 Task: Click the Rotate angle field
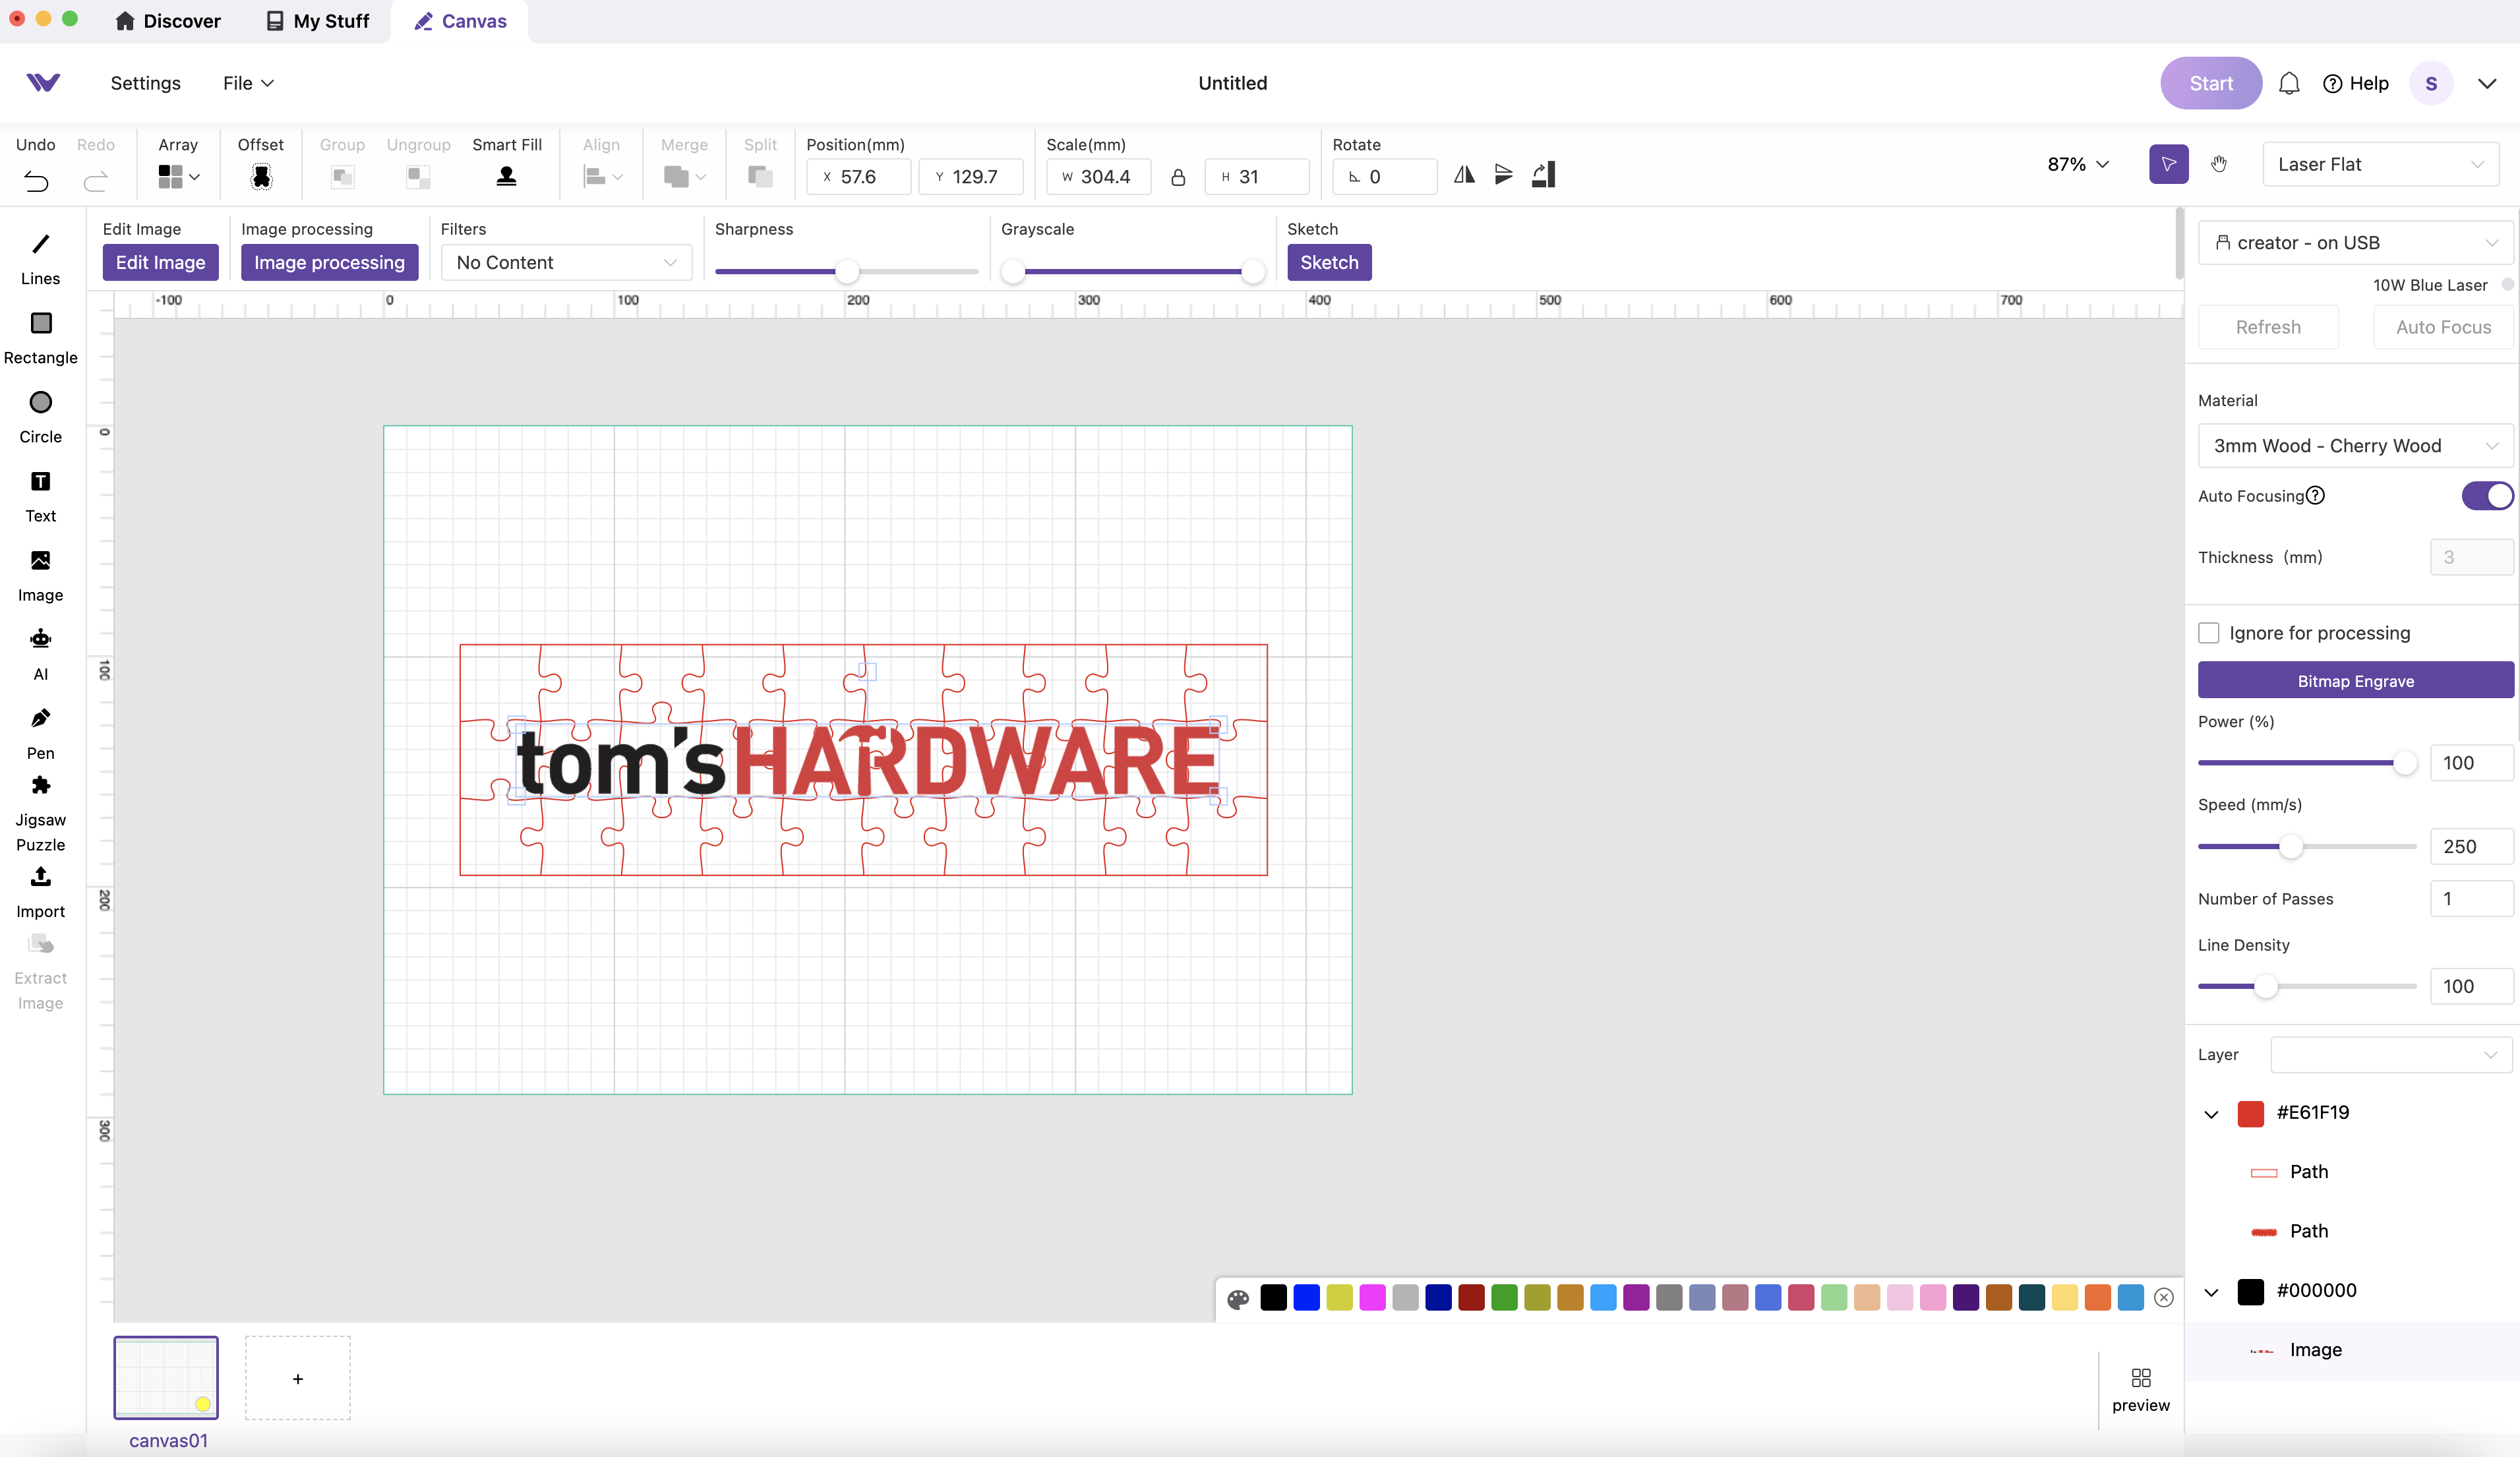[1384, 177]
